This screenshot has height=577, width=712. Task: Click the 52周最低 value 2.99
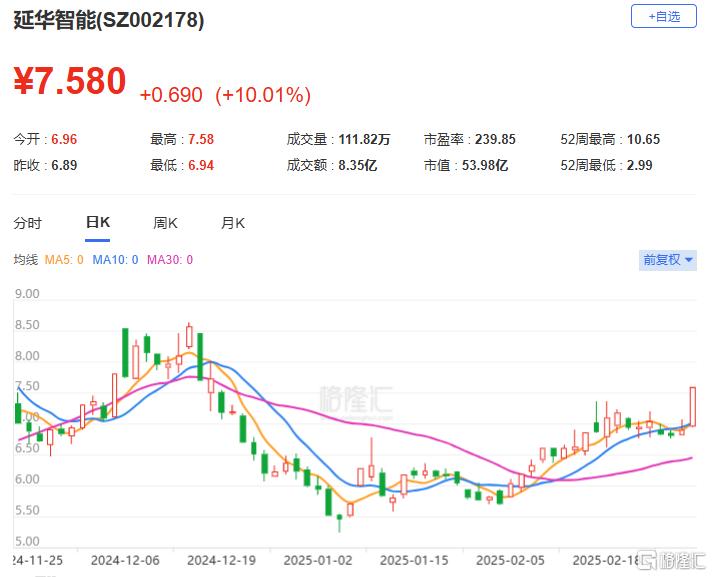coord(640,165)
